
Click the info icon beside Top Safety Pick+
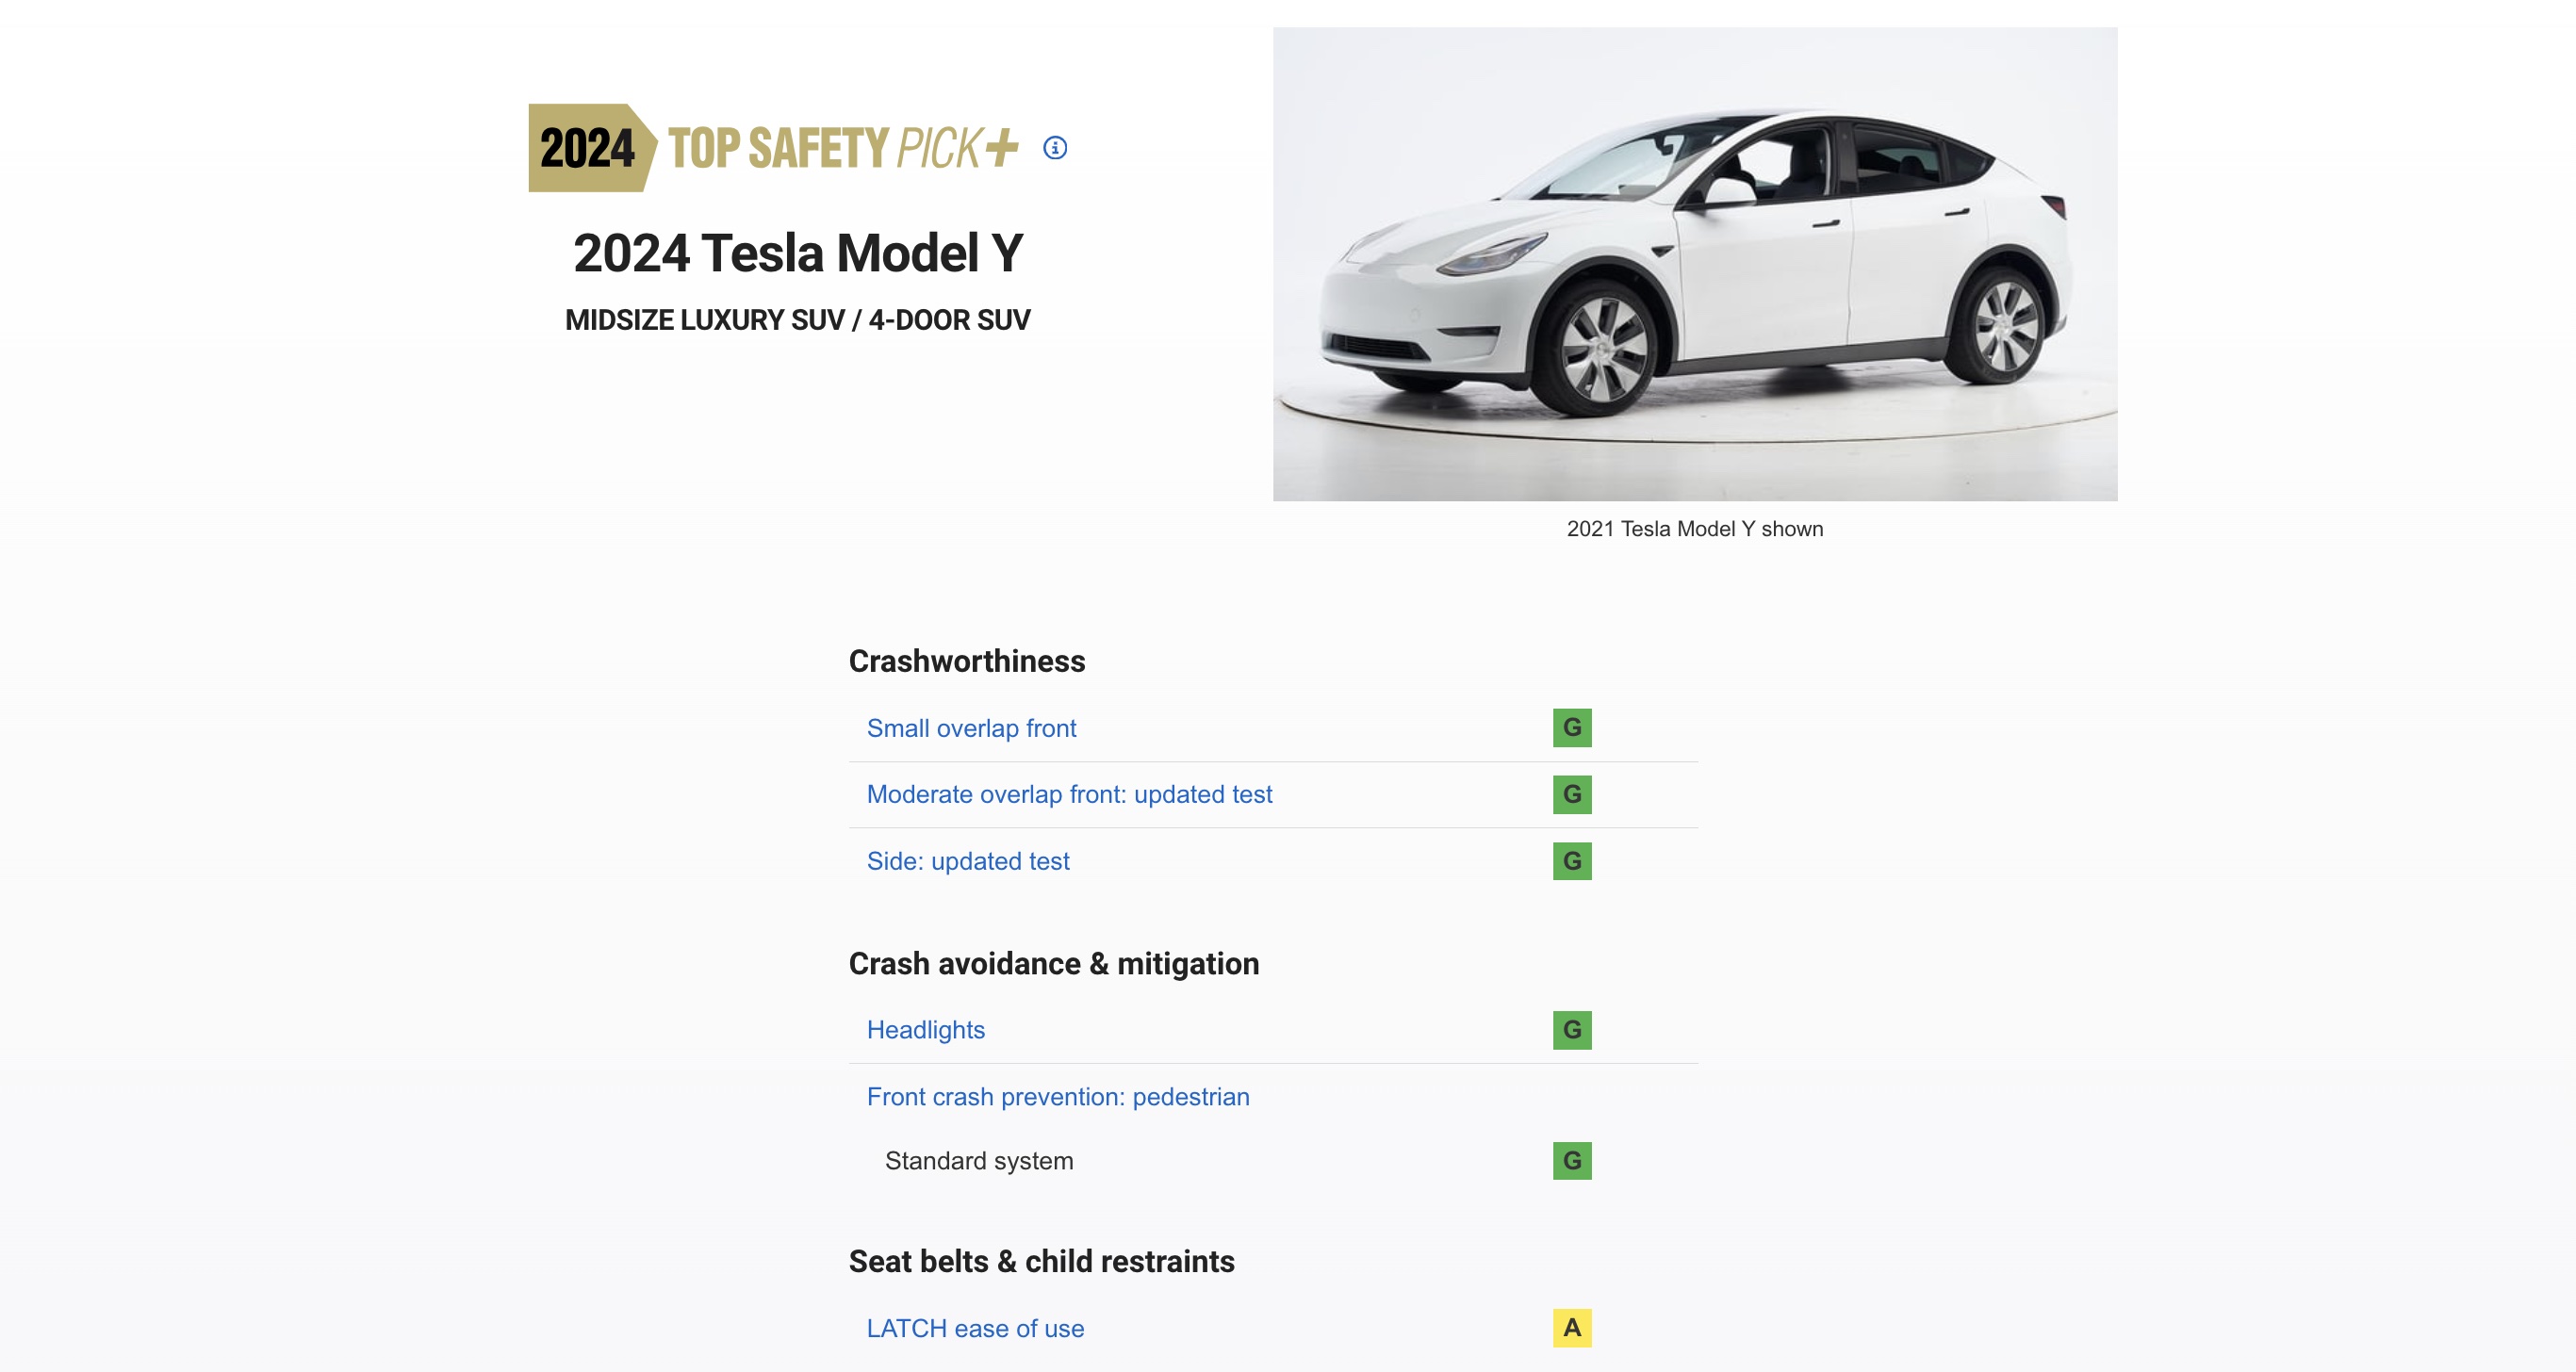pyautogui.click(x=1055, y=148)
